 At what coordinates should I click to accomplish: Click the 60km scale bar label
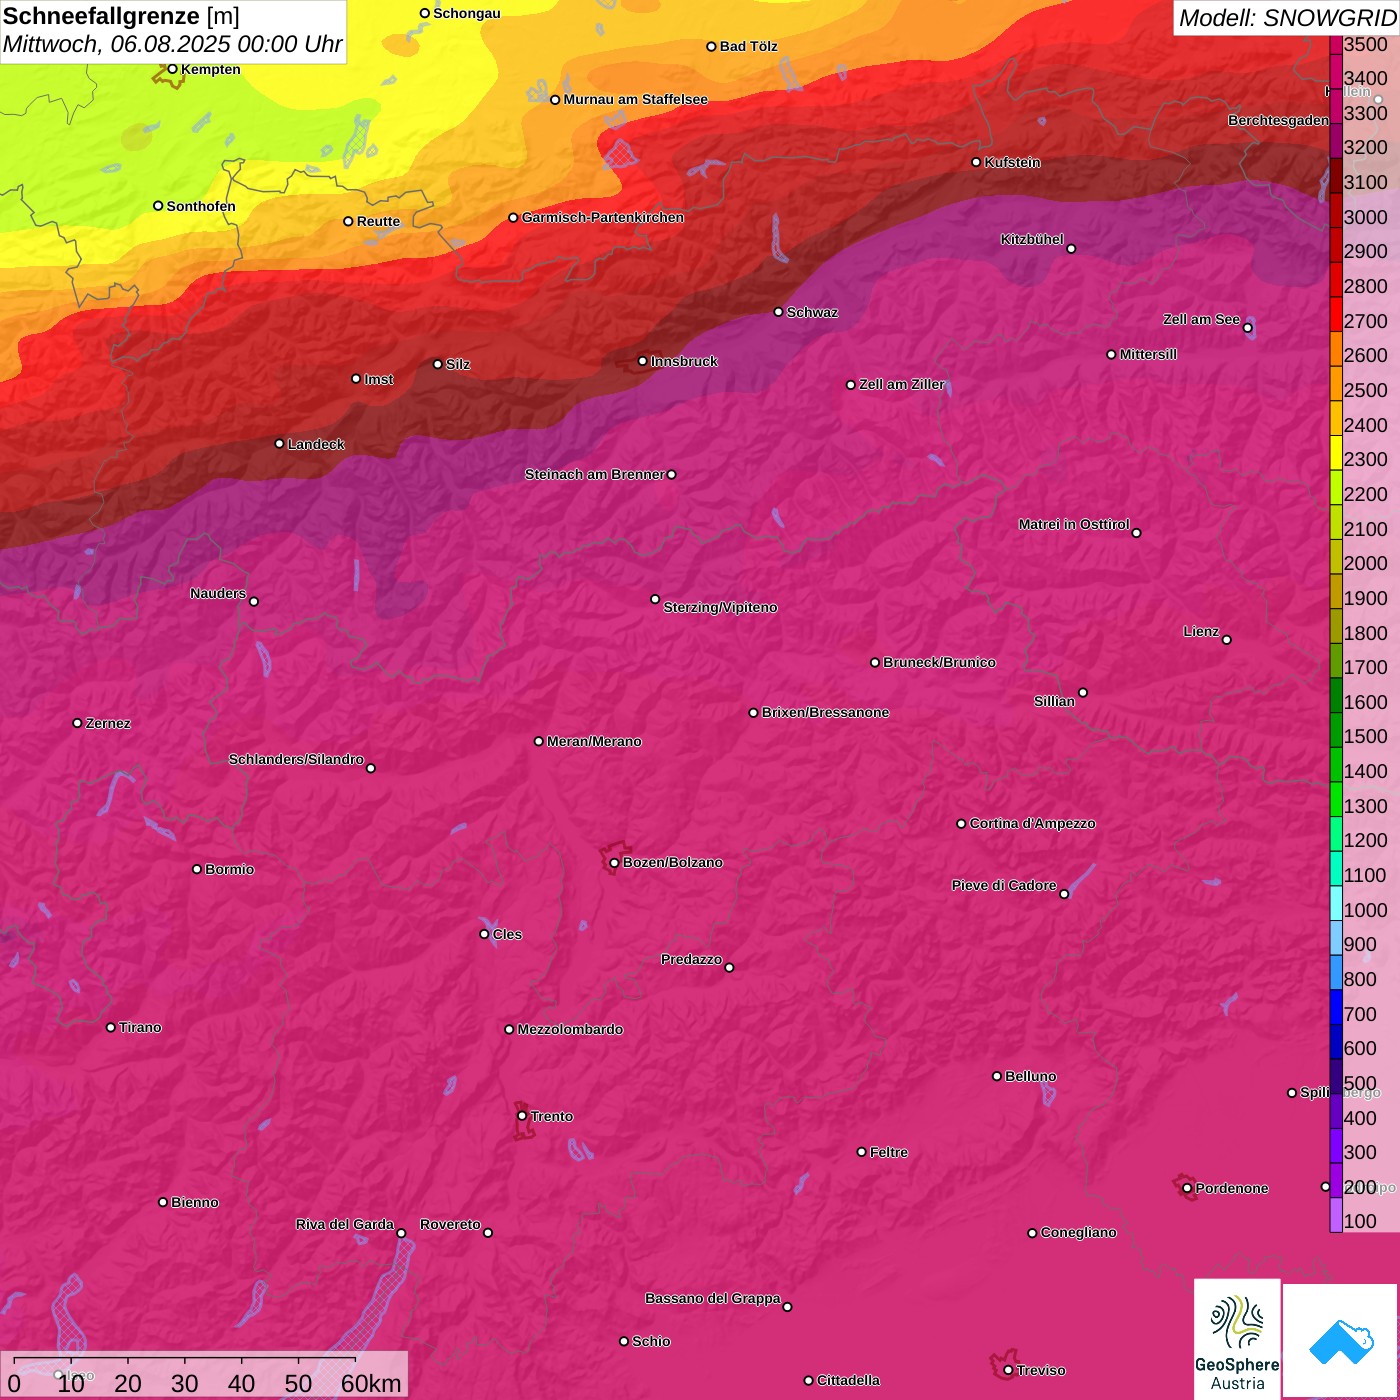(371, 1383)
